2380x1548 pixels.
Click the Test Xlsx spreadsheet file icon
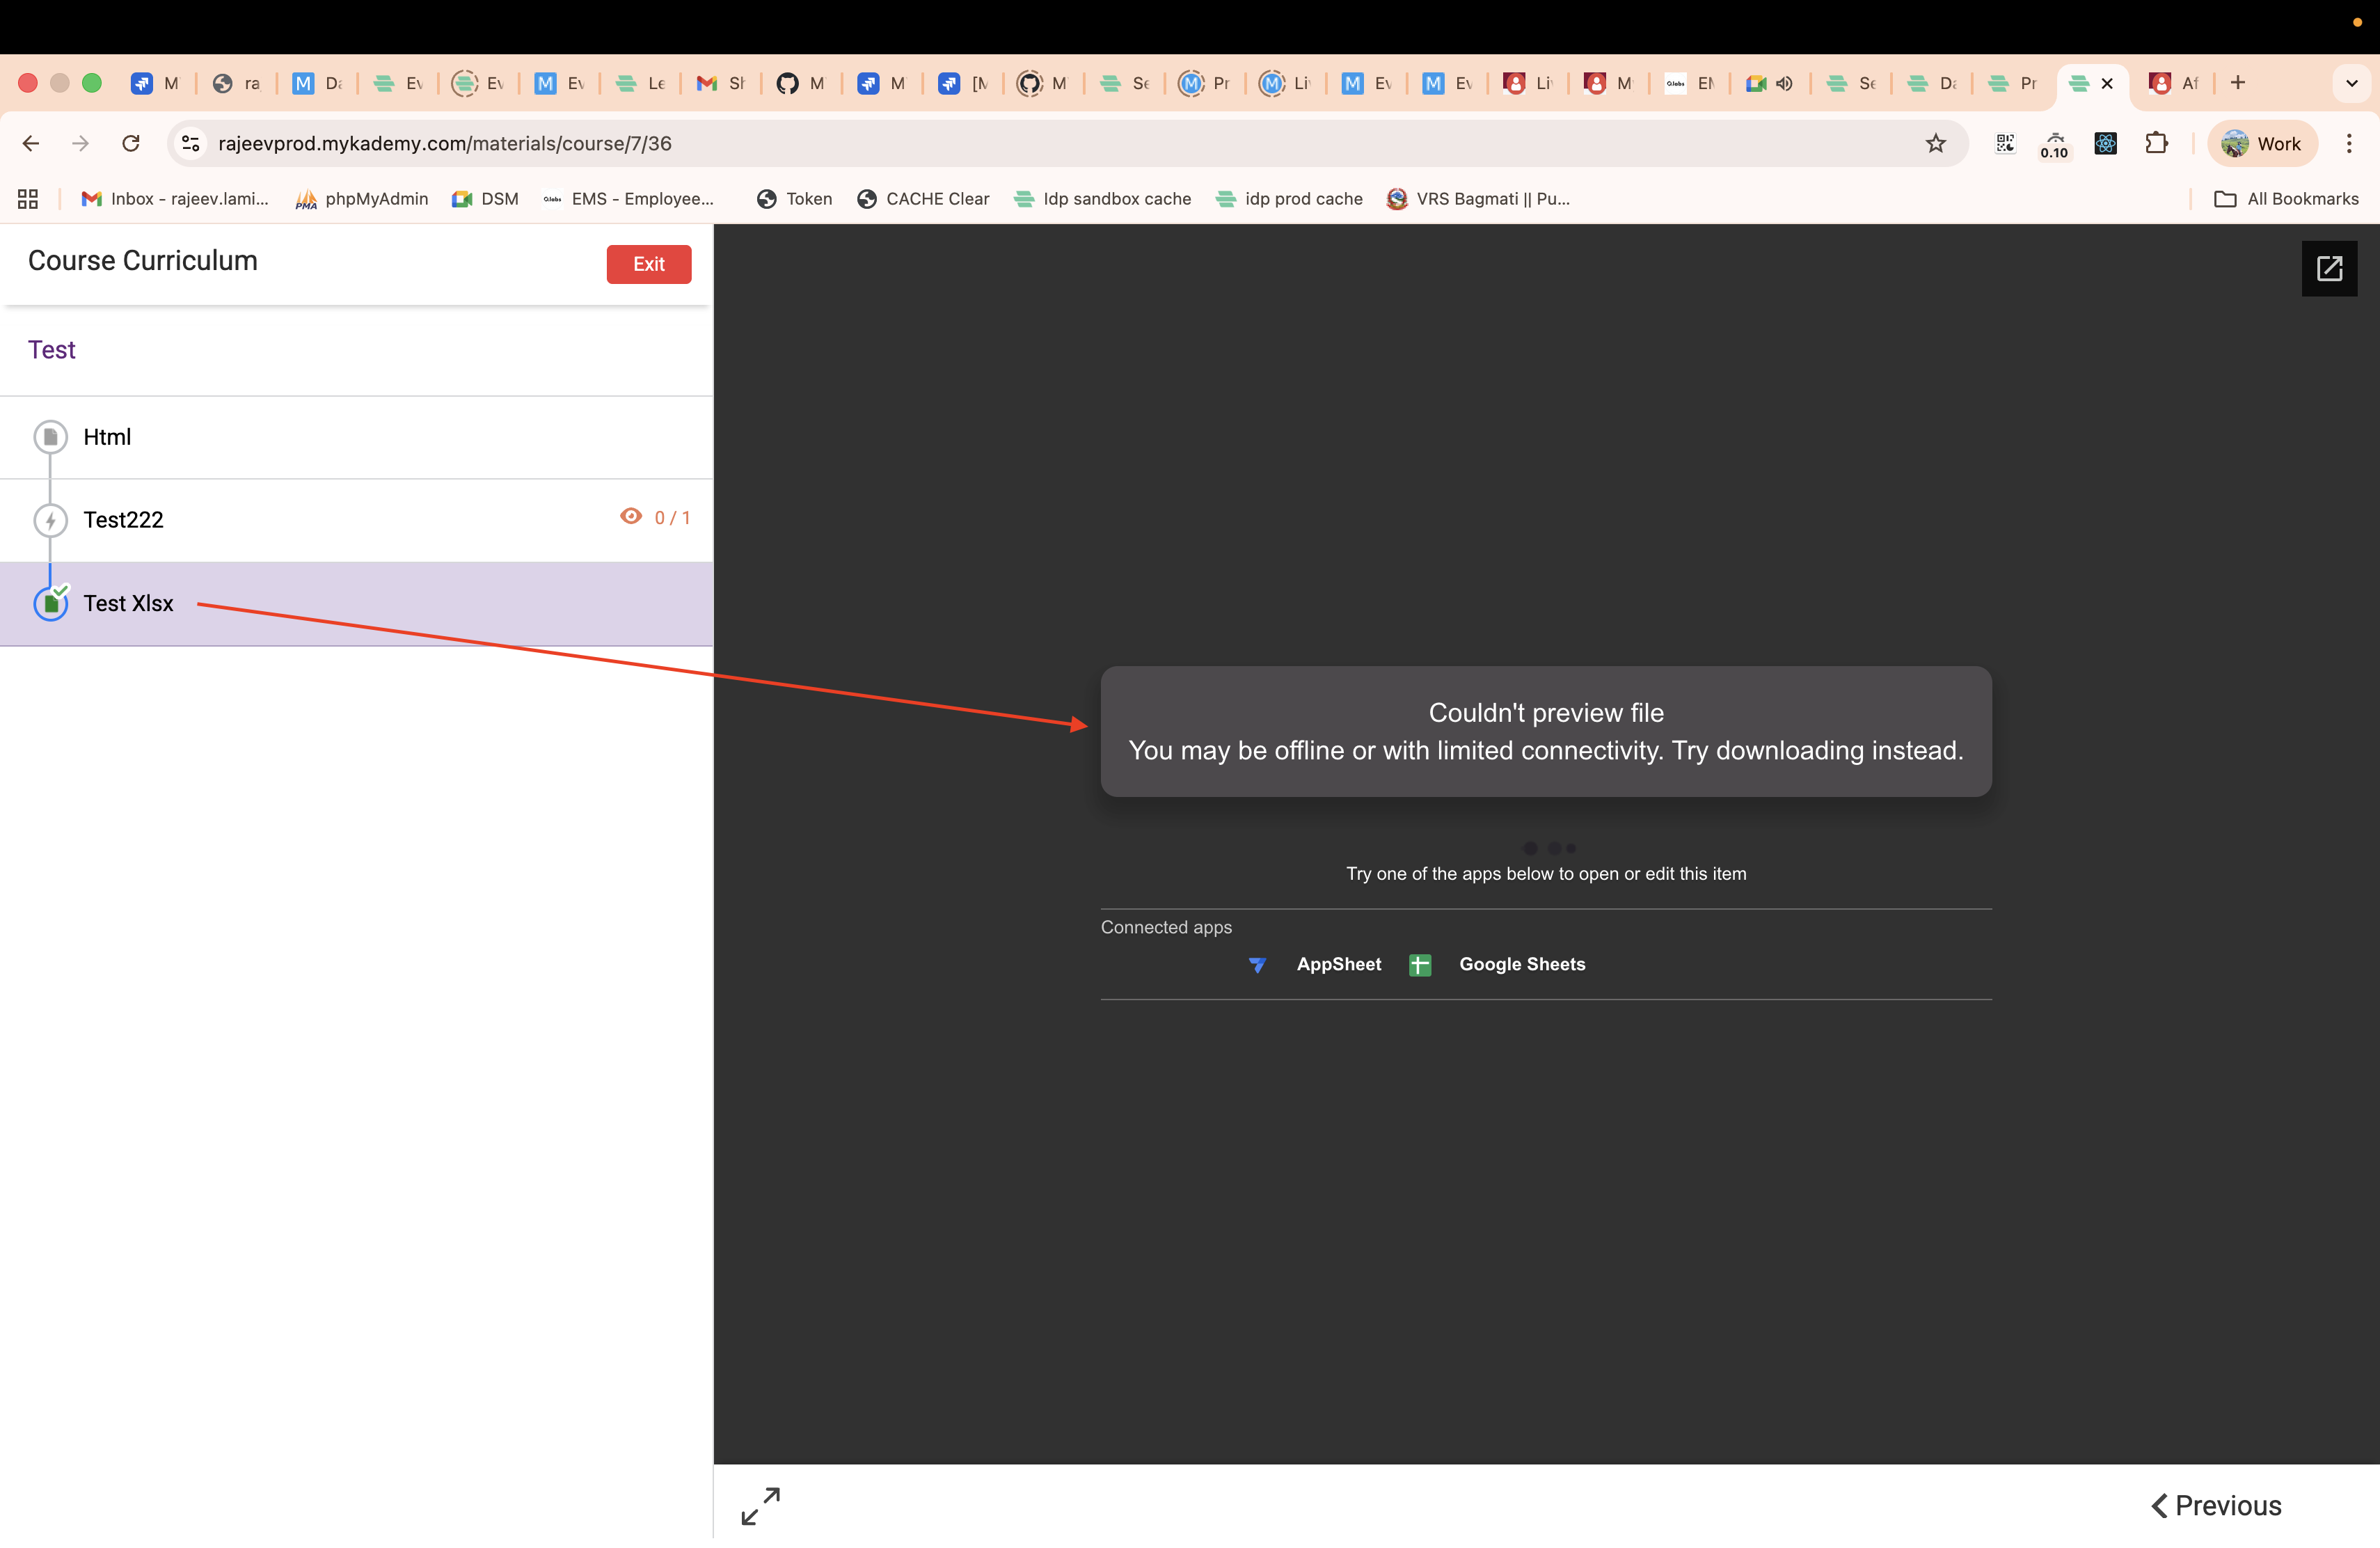(x=51, y=603)
